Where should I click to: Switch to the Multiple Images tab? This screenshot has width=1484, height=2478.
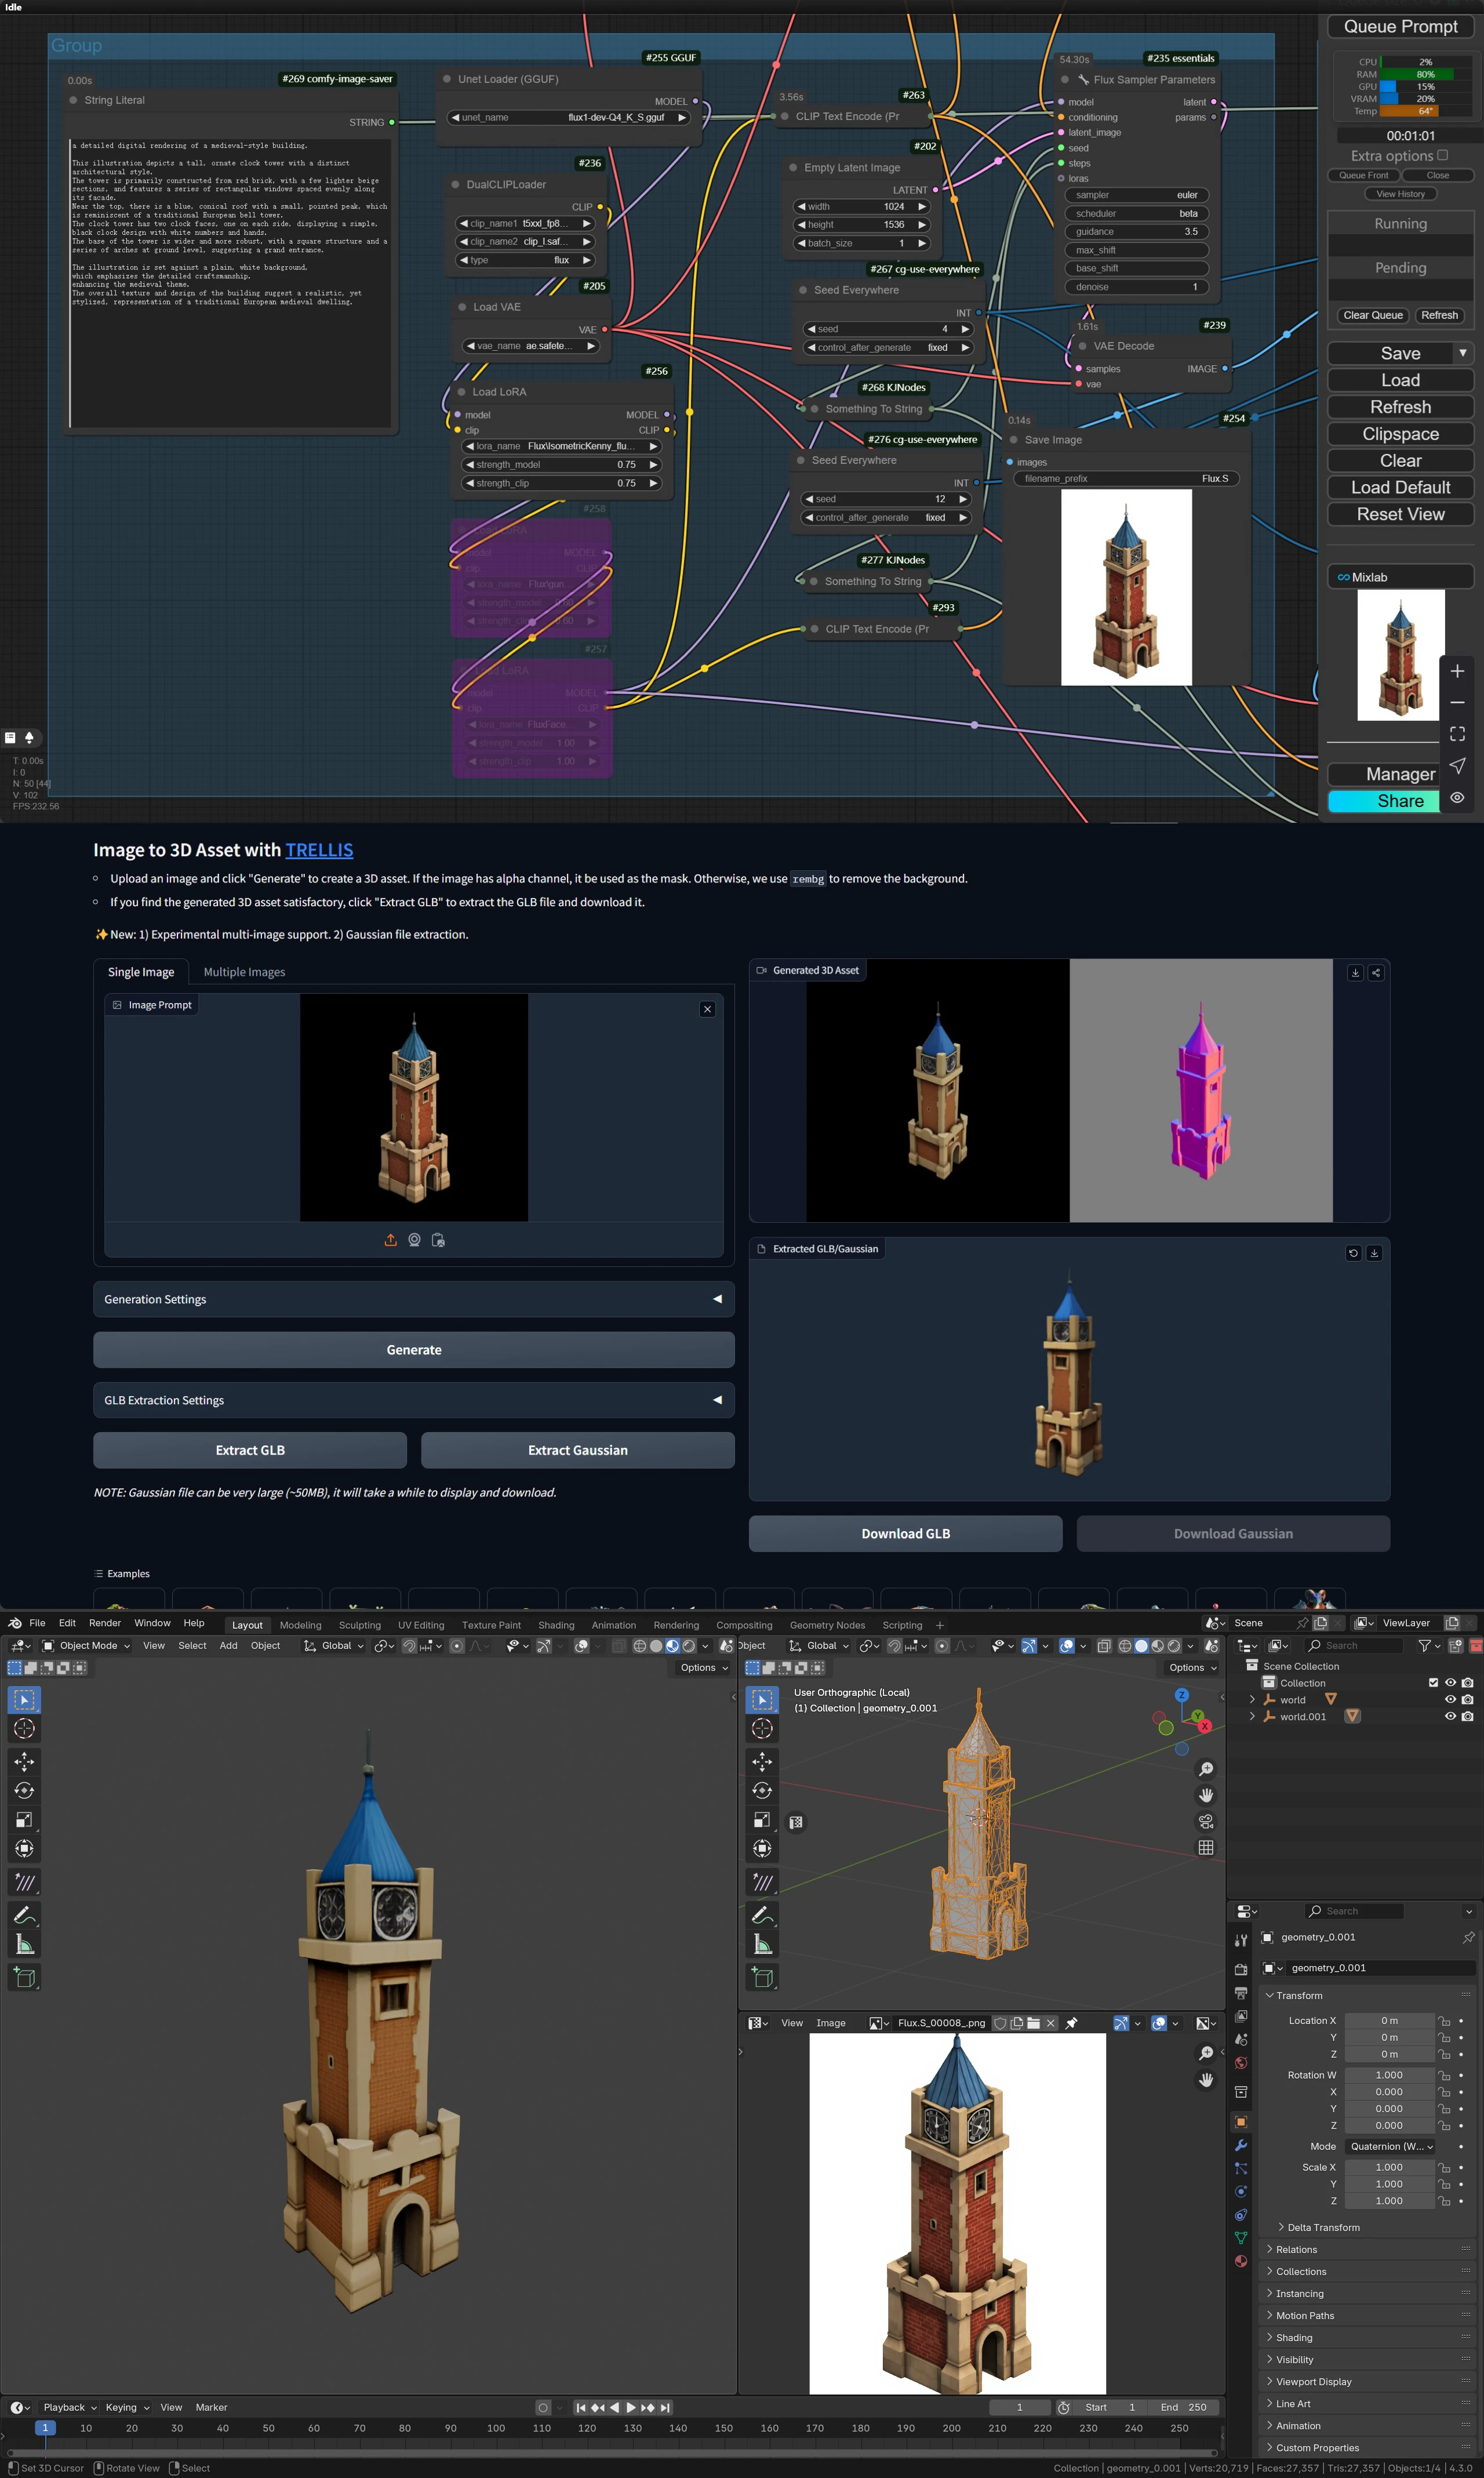tap(244, 972)
